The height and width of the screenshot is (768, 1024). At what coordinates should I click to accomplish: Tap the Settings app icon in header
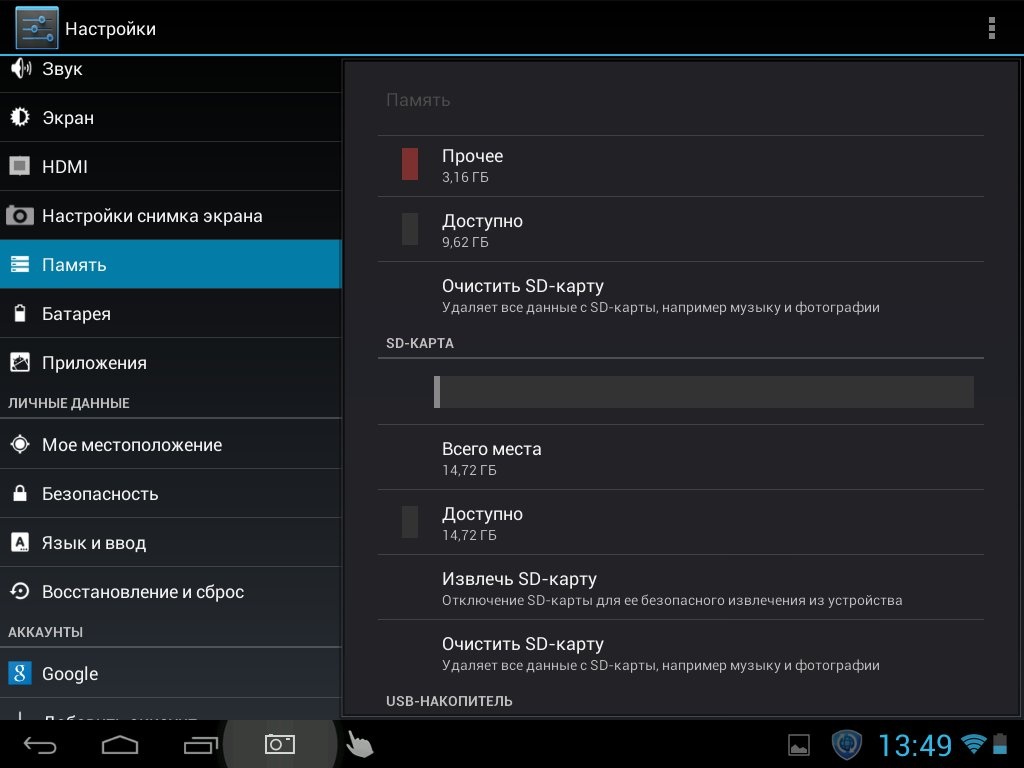pyautogui.click(x=37, y=28)
